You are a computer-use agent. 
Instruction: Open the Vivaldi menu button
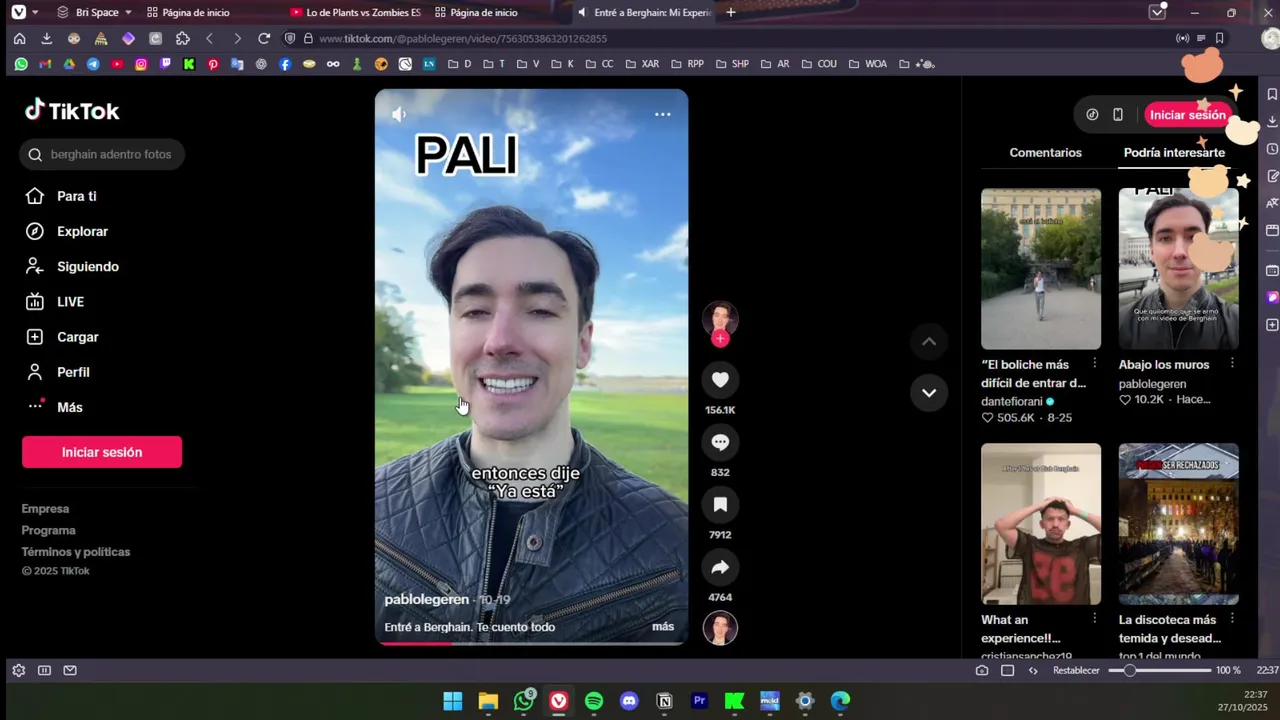coord(19,12)
